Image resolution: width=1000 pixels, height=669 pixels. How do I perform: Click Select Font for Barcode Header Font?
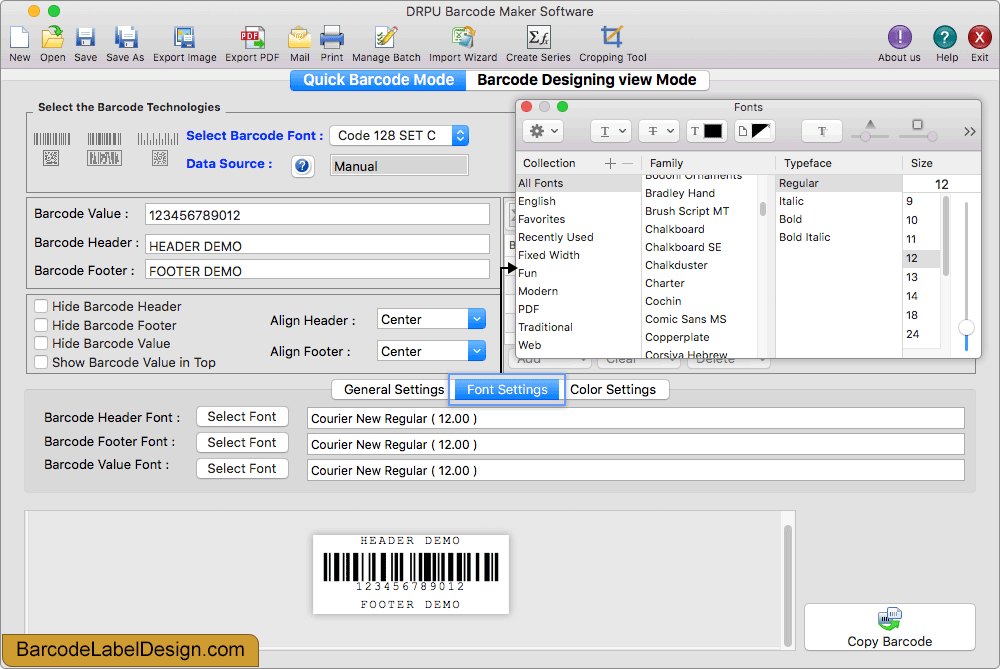pos(242,416)
